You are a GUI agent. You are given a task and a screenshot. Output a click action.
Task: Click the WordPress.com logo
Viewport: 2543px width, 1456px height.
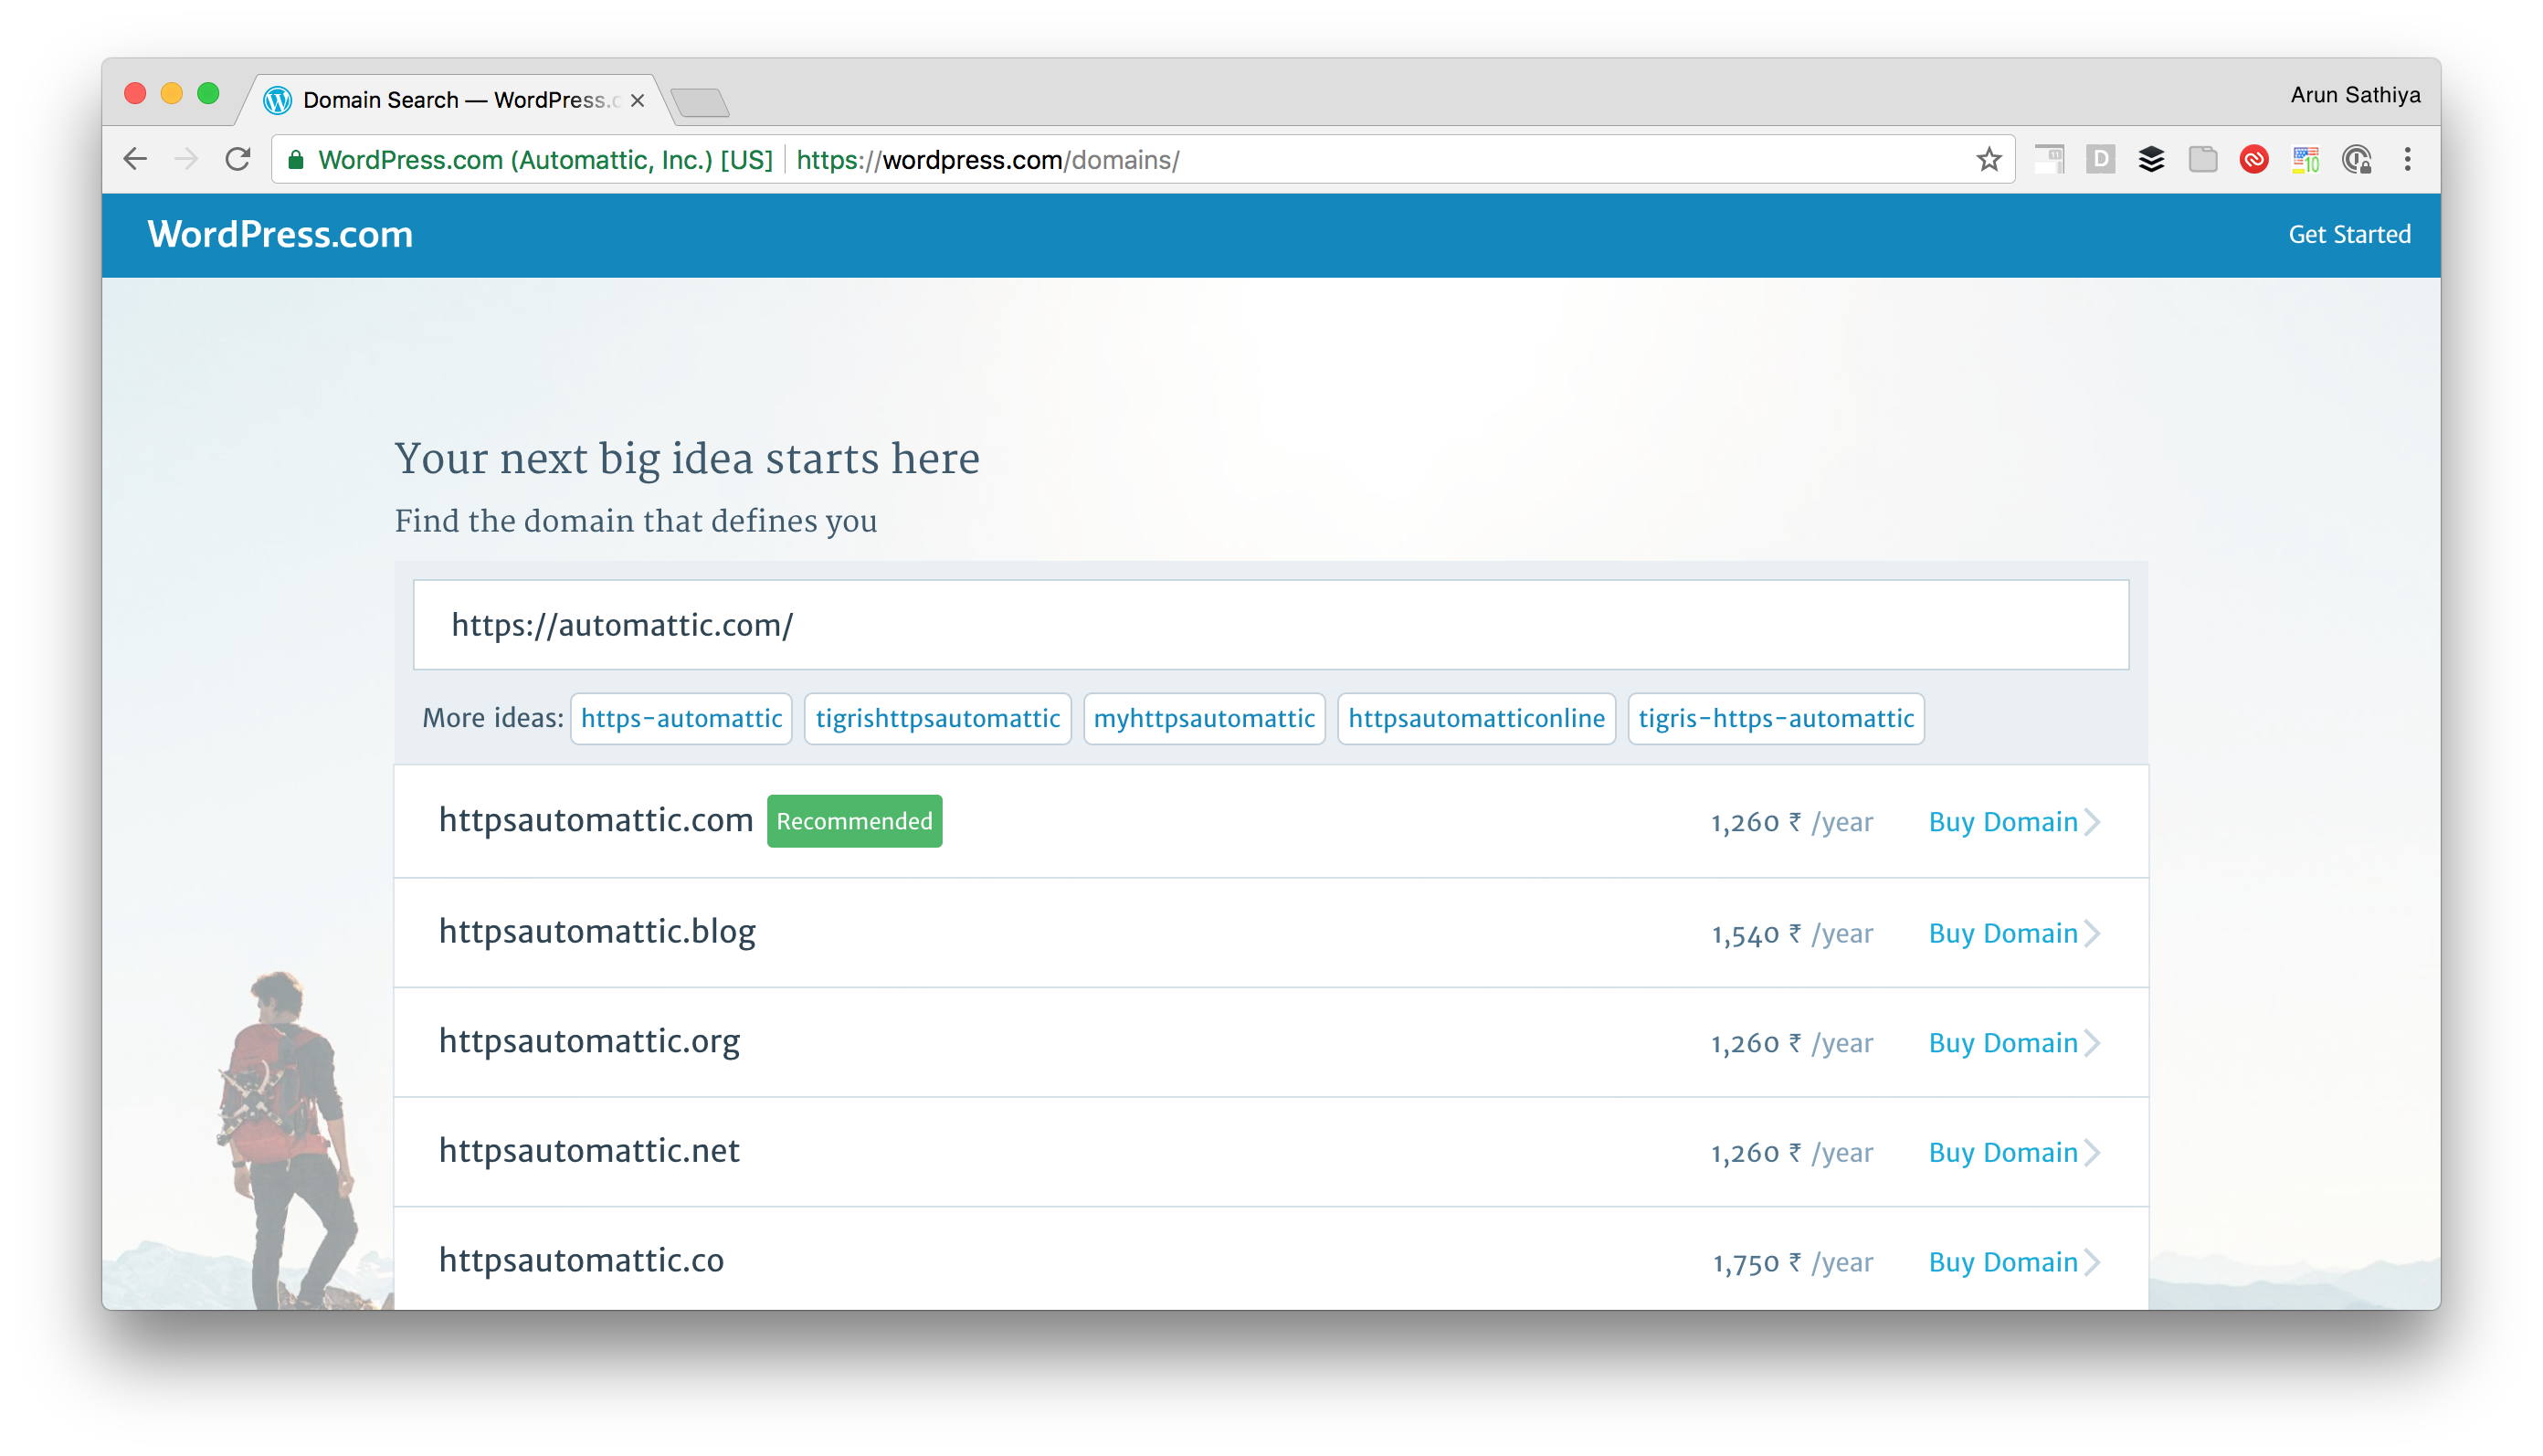coord(280,235)
